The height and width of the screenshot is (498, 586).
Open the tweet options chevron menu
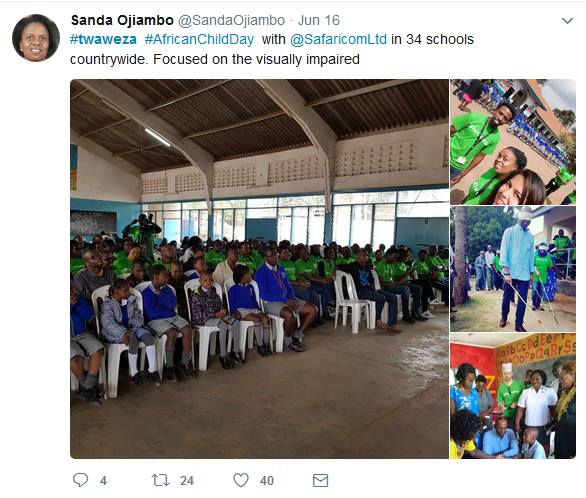[567, 21]
